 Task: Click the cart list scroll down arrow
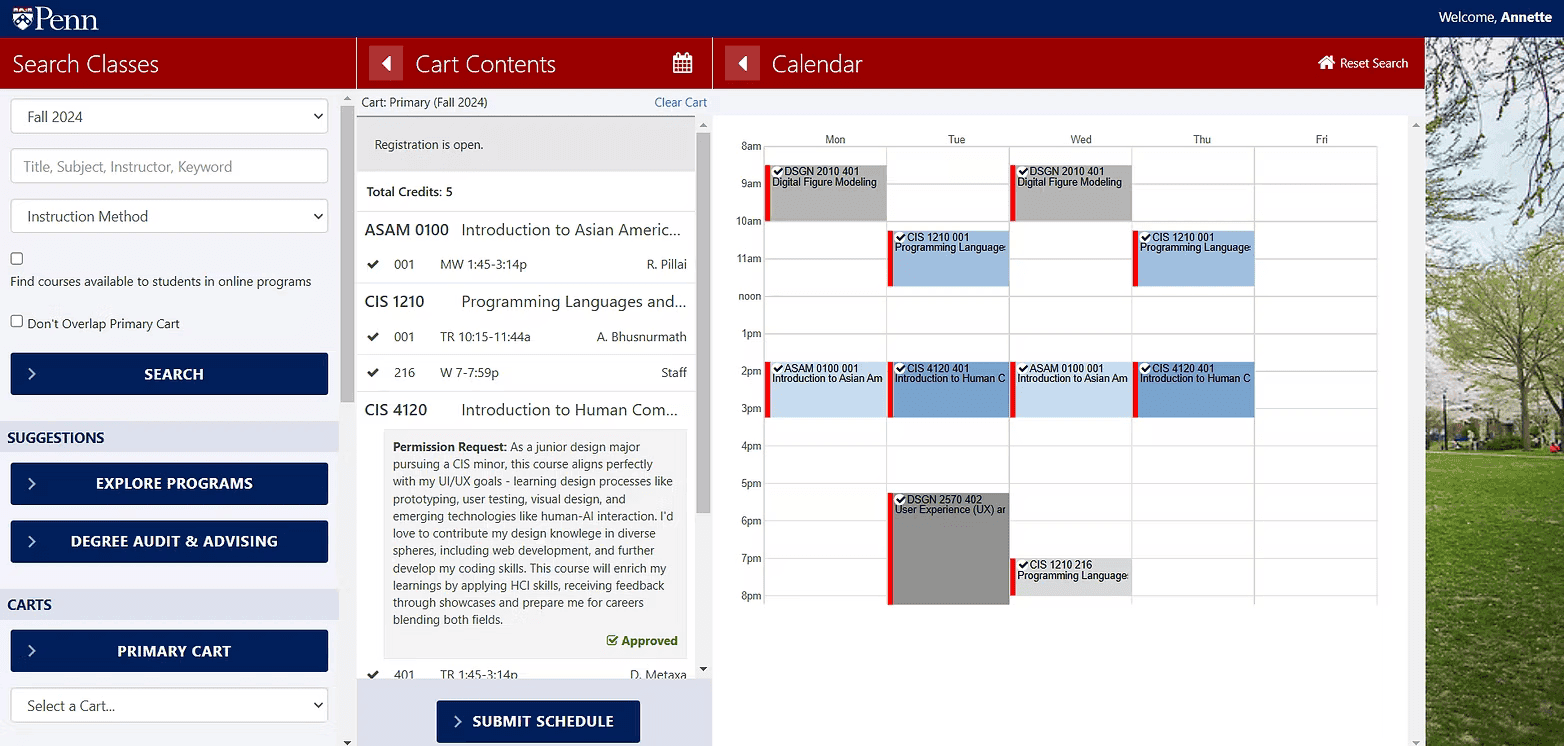703,669
